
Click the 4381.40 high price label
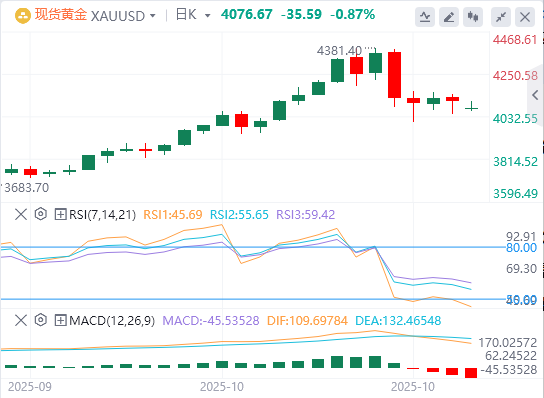click(339, 51)
